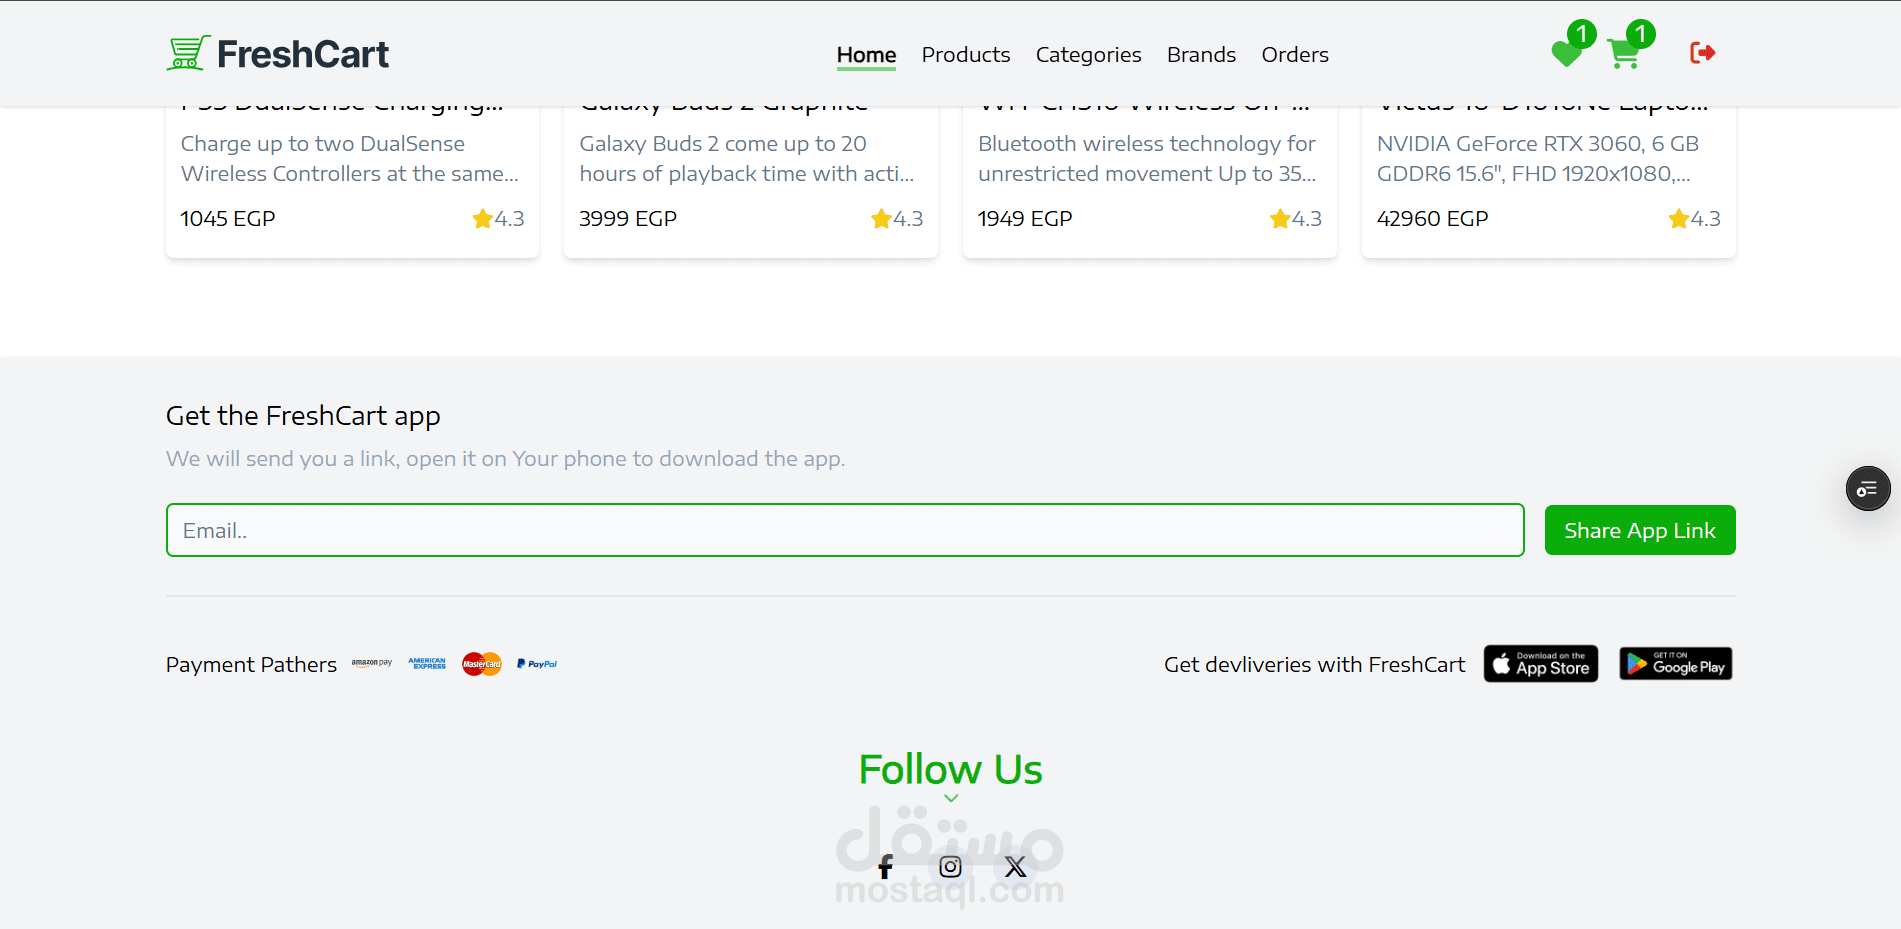Click the red logout icon

tap(1702, 53)
